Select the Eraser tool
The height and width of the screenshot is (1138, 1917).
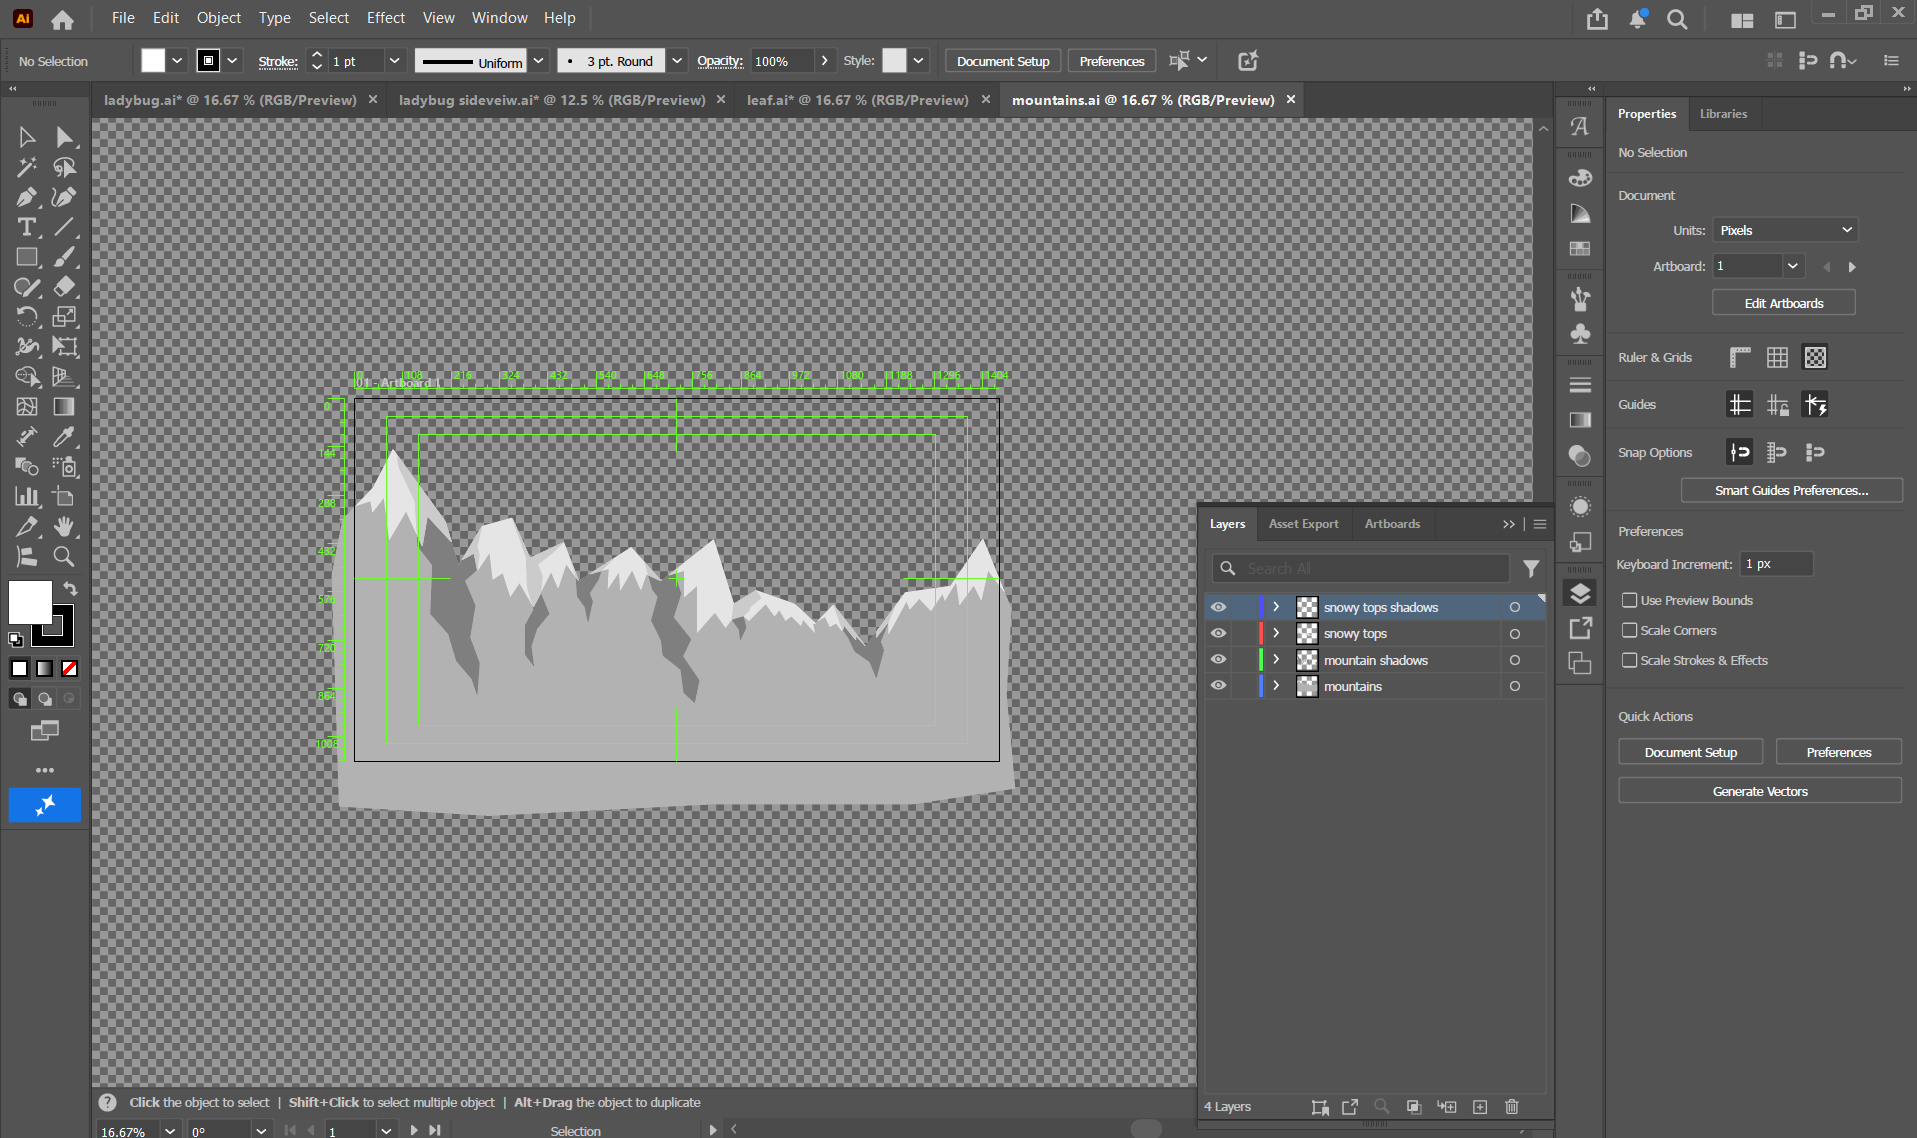click(64, 287)
